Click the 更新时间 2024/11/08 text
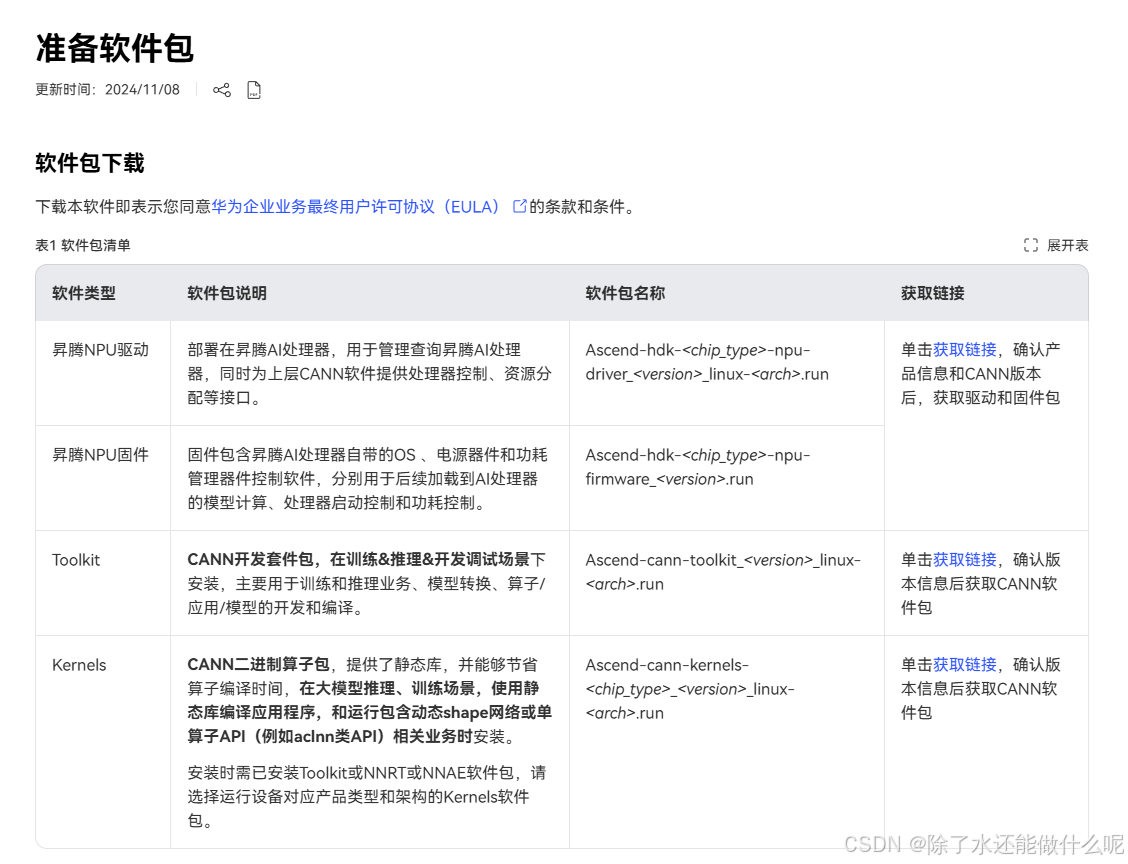The width and height of the screenshot is (1128, 864). pos(107,90)
